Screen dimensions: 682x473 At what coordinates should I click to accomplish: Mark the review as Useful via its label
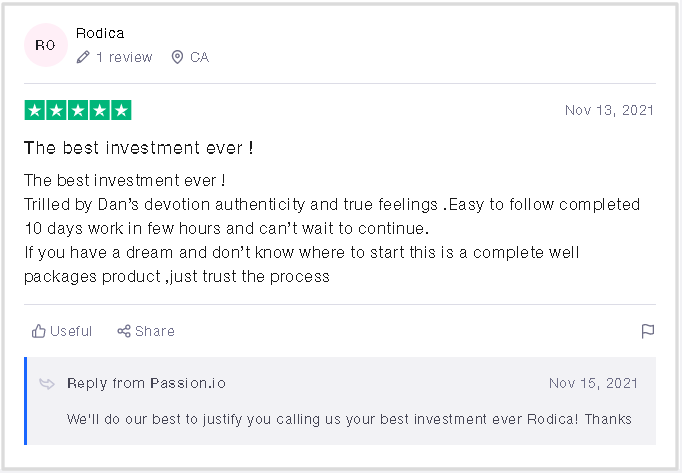71,331
